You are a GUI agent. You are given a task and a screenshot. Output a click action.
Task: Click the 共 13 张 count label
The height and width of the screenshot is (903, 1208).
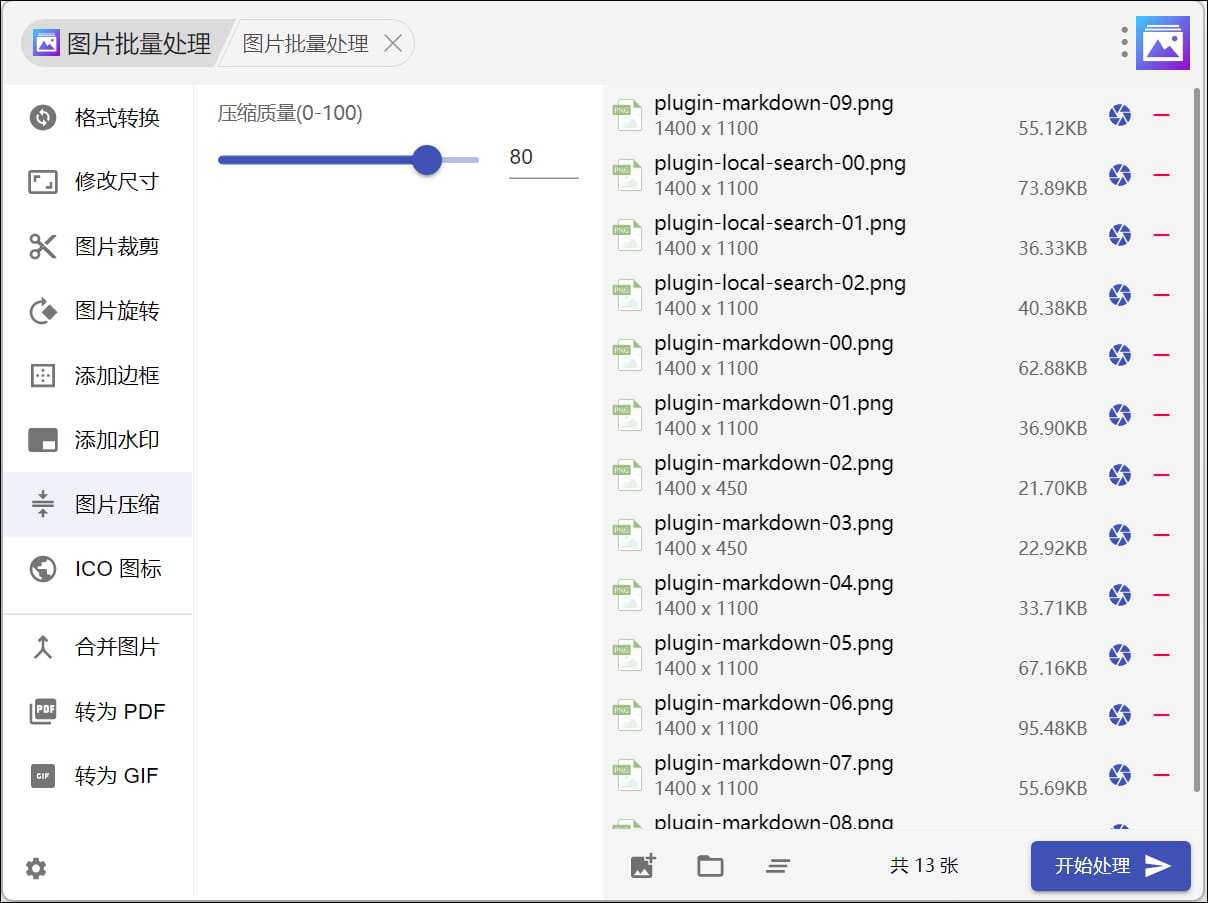pos(924,866)
